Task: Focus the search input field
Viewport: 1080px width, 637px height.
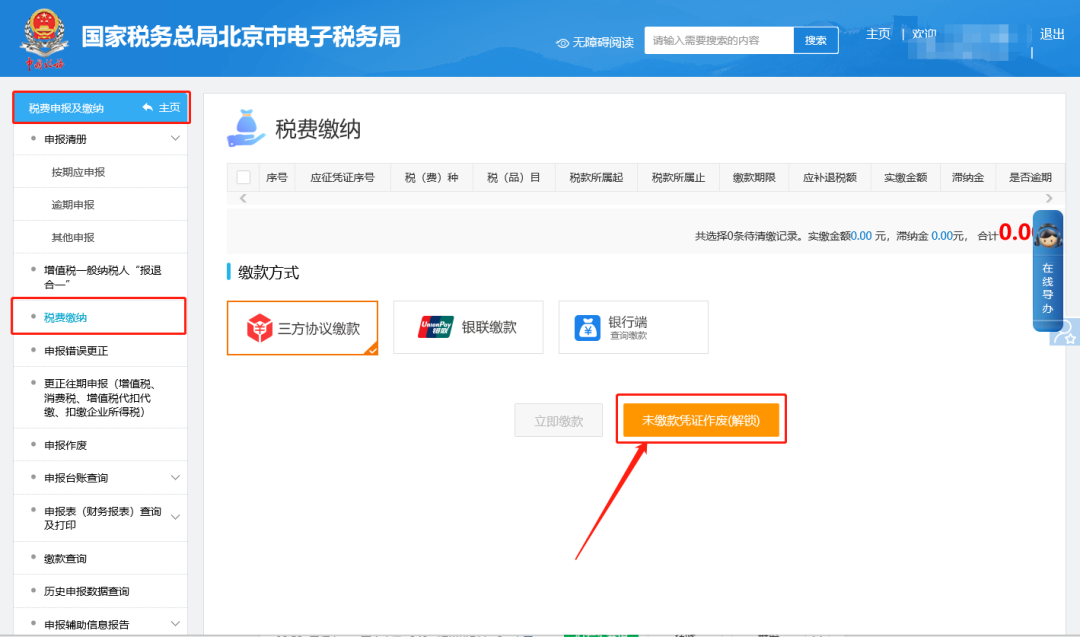Action: [x=719, y=41]
